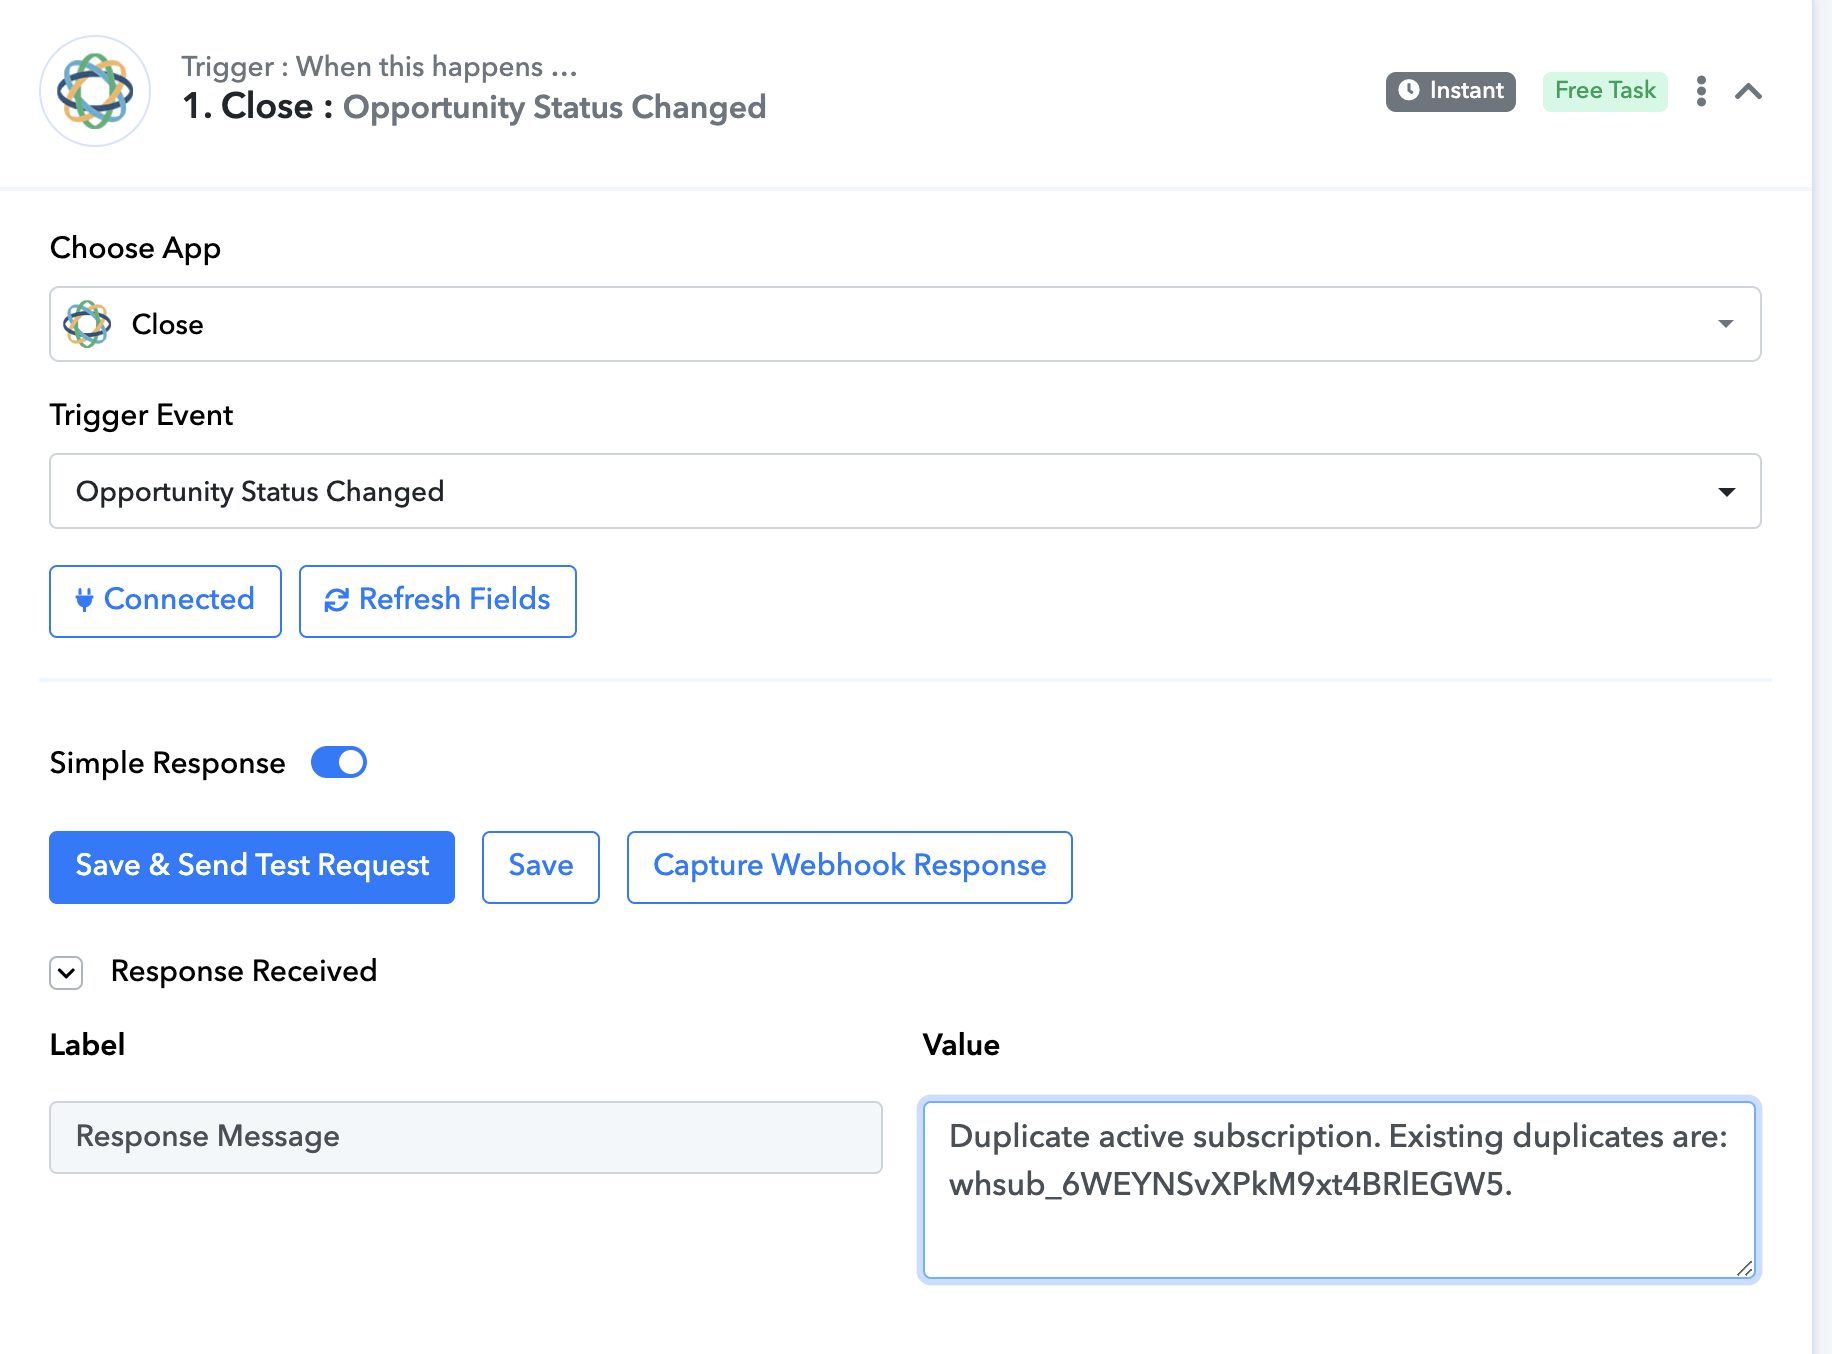Click the 'Simple Response' label
The width and height of the screenshot is (1832, 1354).
167,763
